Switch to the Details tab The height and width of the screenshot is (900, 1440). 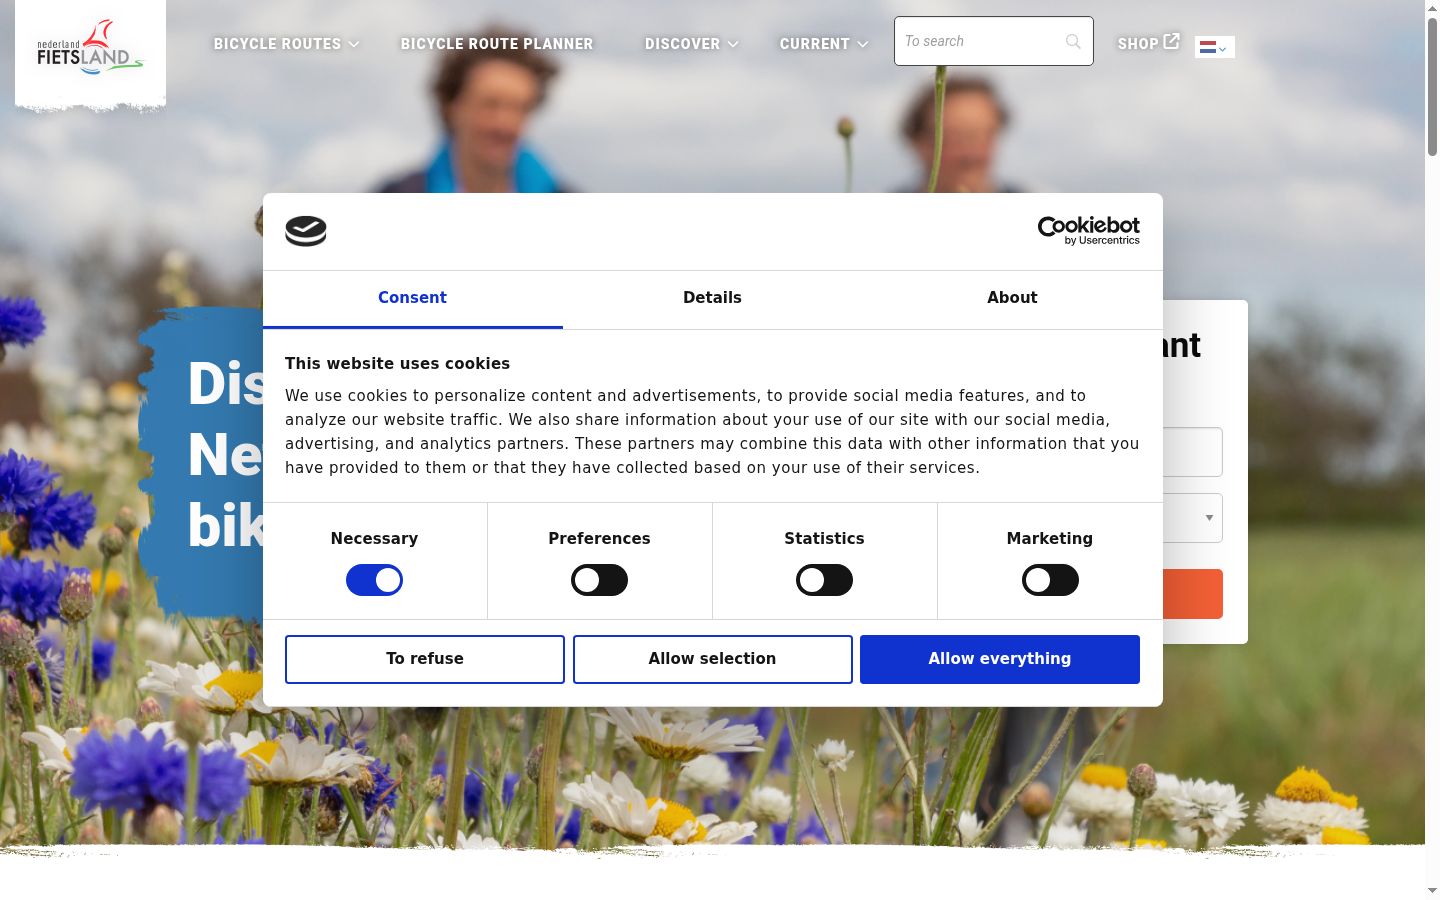712,298
